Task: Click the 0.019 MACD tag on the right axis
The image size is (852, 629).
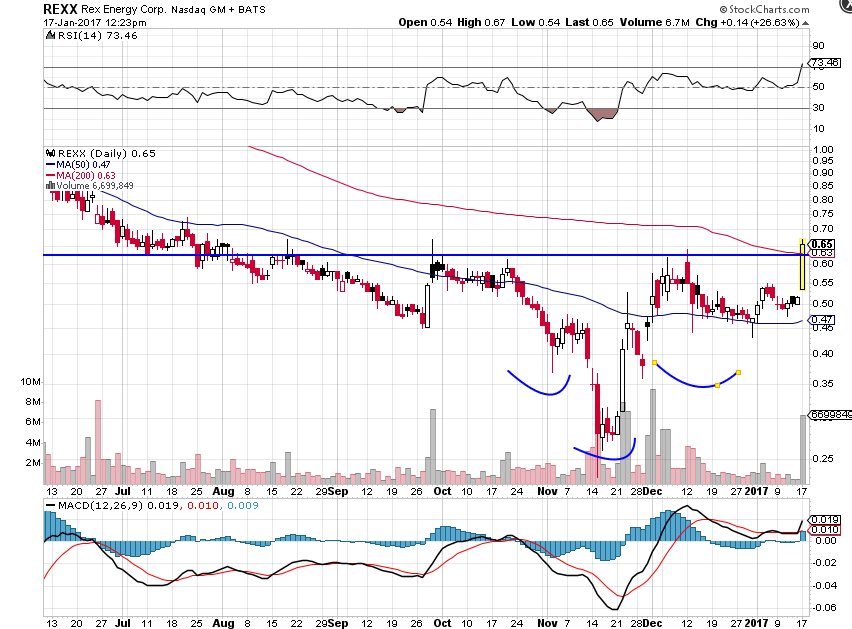Action: pos(825,520)
